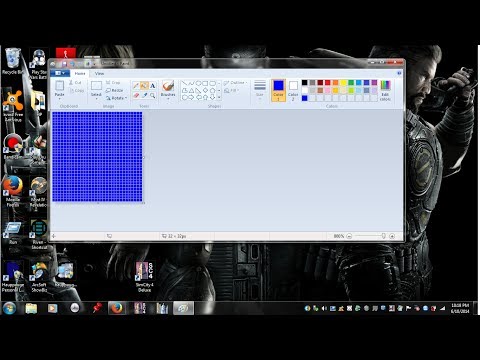
Task: Switch to the View ribbon tab
Action: [x=99, y=73]
